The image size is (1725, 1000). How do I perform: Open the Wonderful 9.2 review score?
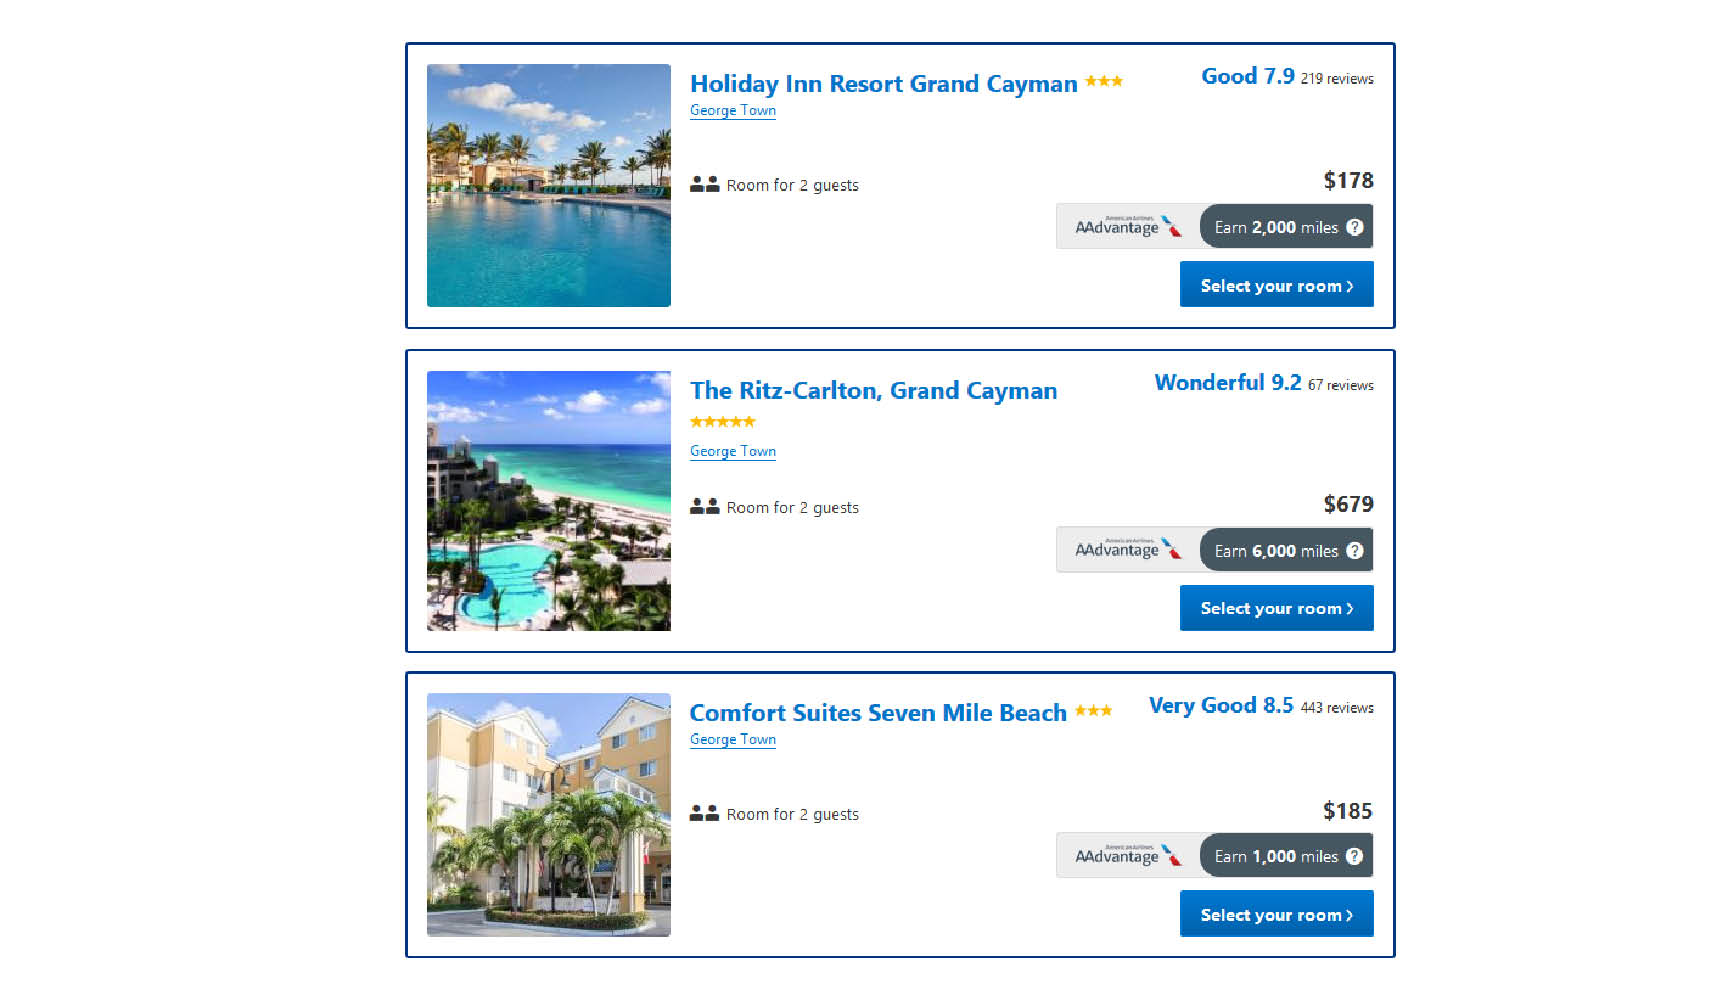coord(1264,383)
